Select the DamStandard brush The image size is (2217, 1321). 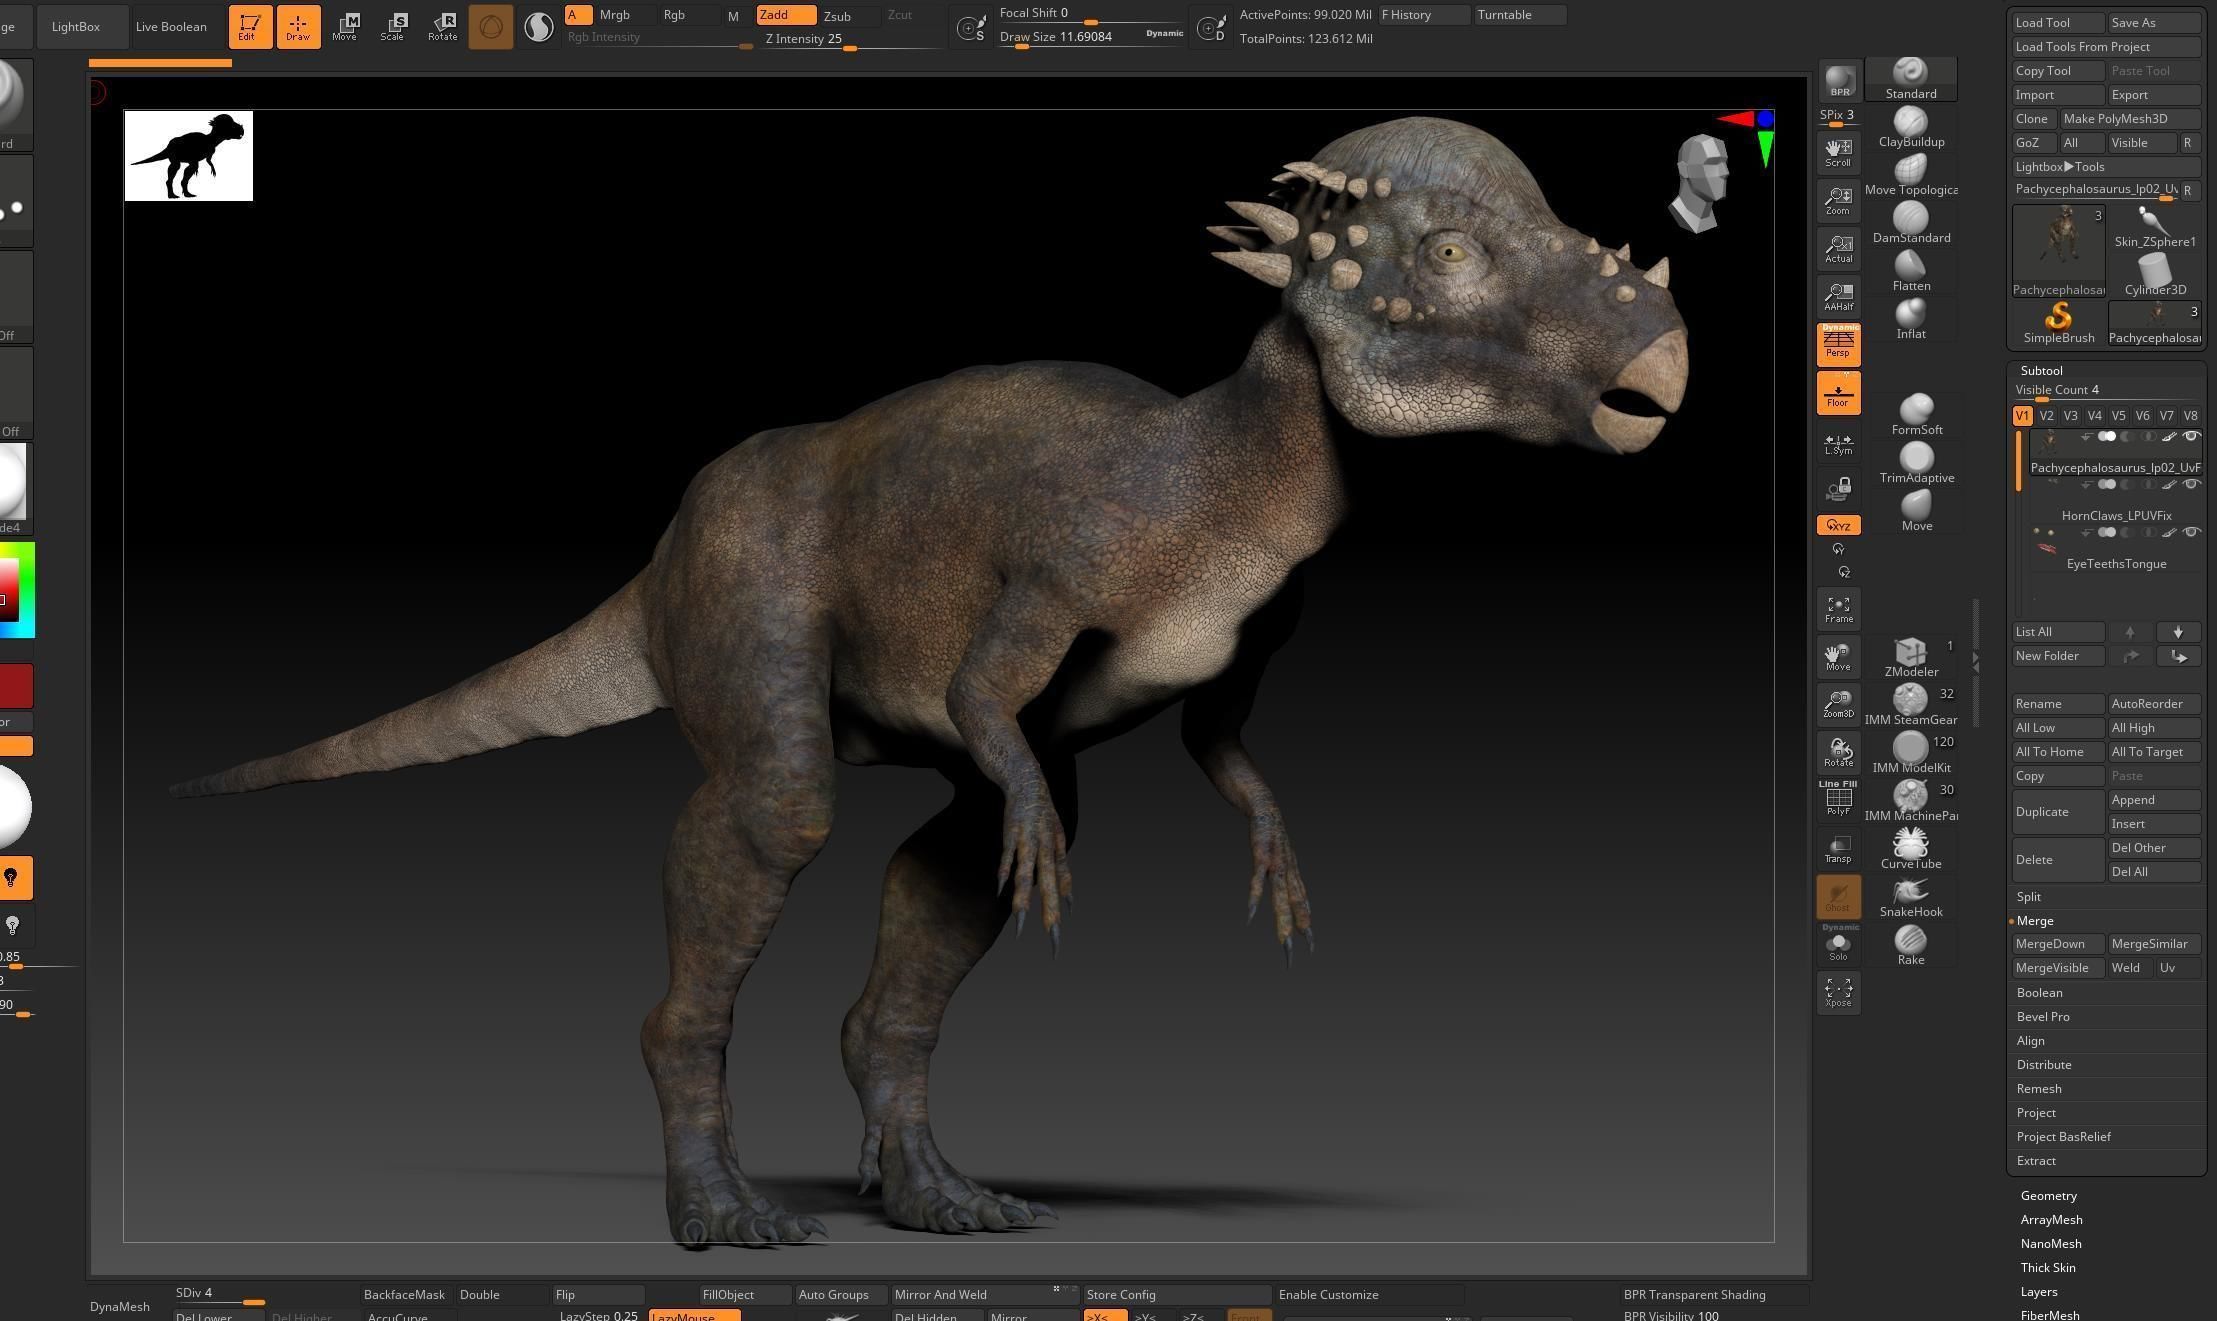point(1910,223)
